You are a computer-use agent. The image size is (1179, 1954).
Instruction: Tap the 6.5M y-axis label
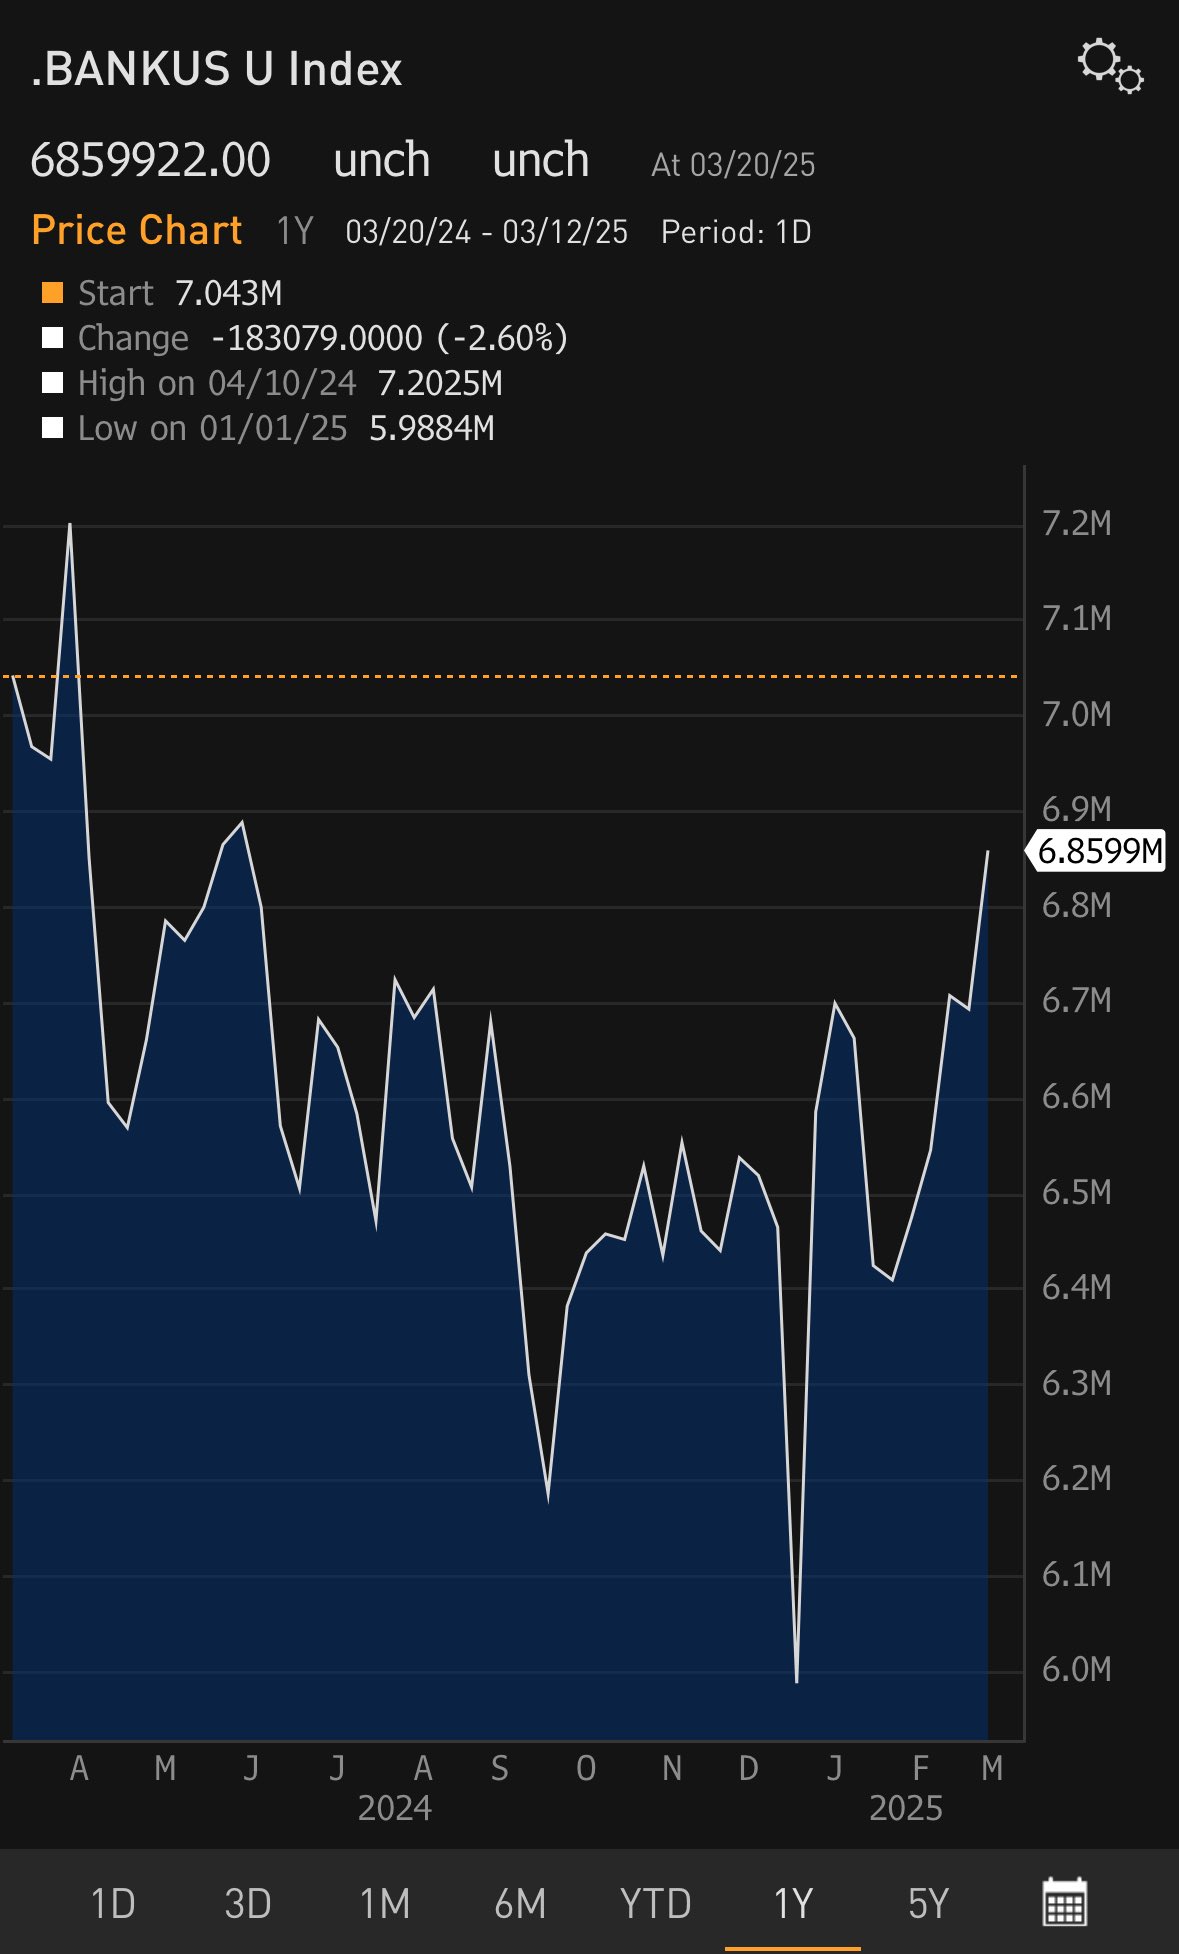[x=1077, y=1192]
